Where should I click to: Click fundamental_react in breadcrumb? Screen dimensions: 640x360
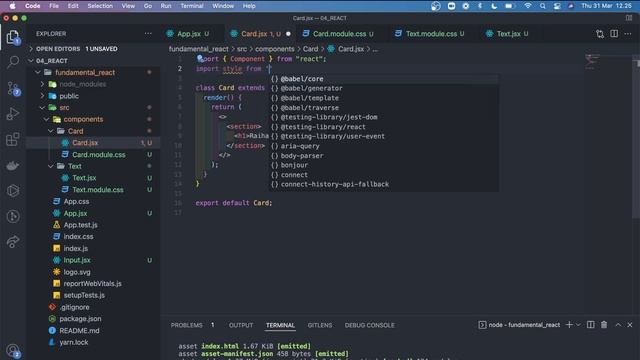pyautogui.click(x=199, y=49)
